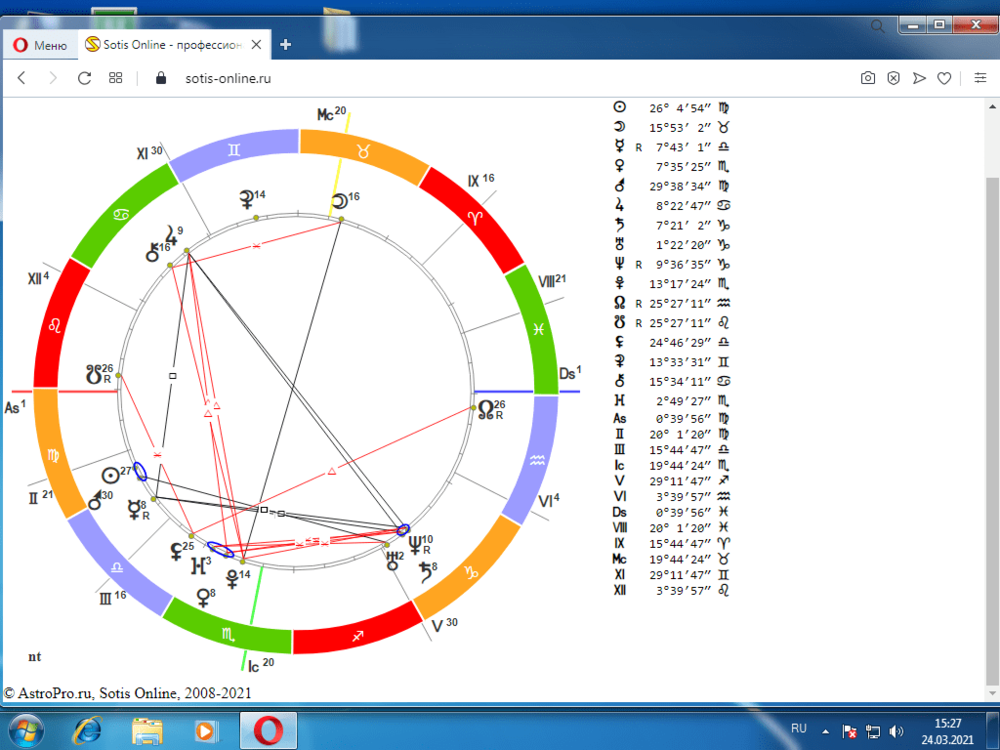The image size is (1000, 750).
Task: Launch Internet Explorer from the taskbar
Action: (87, 731)
